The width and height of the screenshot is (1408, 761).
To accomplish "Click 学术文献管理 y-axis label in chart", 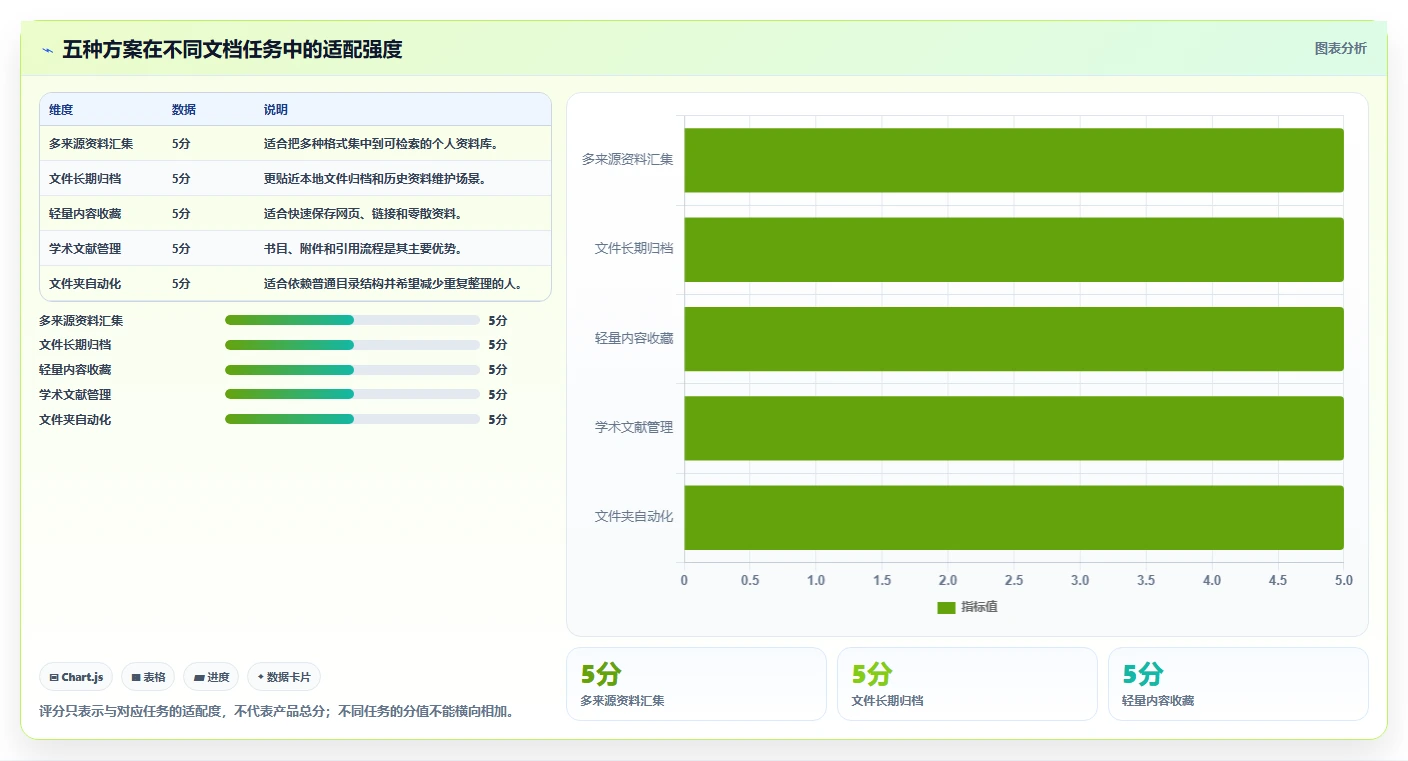I will 634,428.
